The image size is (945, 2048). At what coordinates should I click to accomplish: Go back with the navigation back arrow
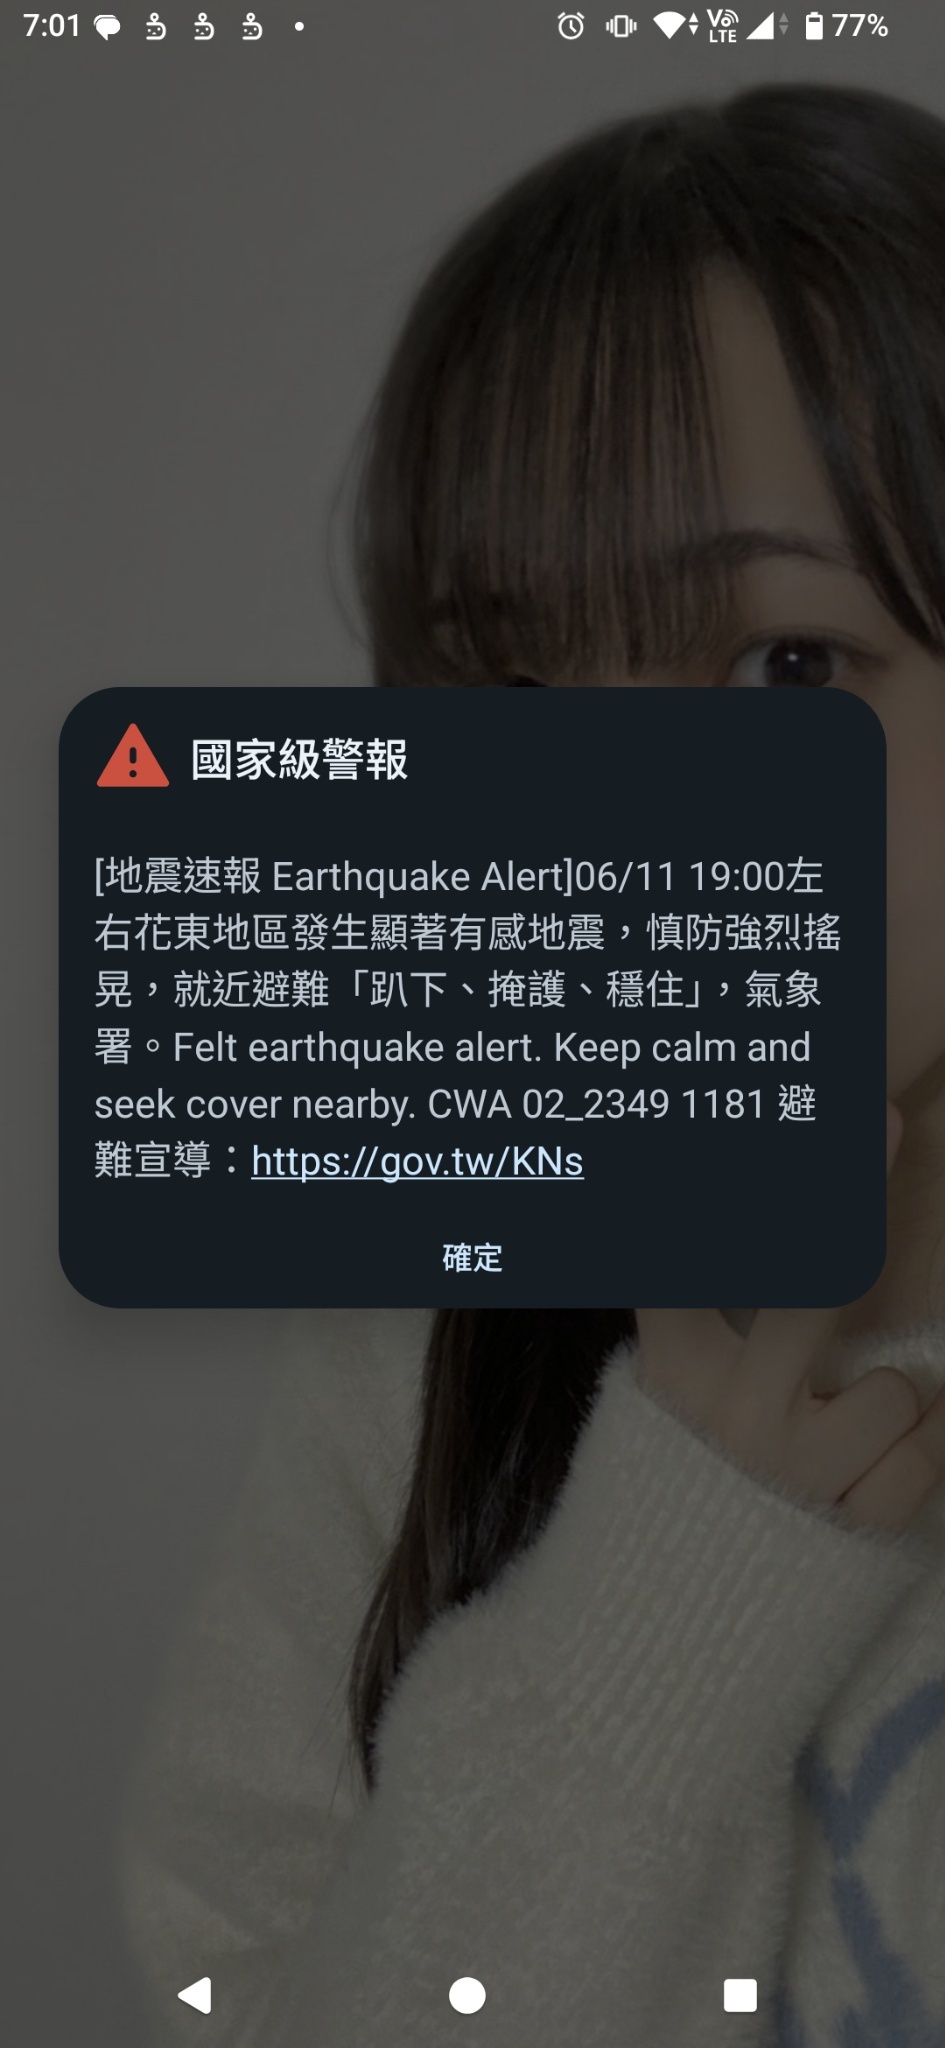tap(194, 1995)
